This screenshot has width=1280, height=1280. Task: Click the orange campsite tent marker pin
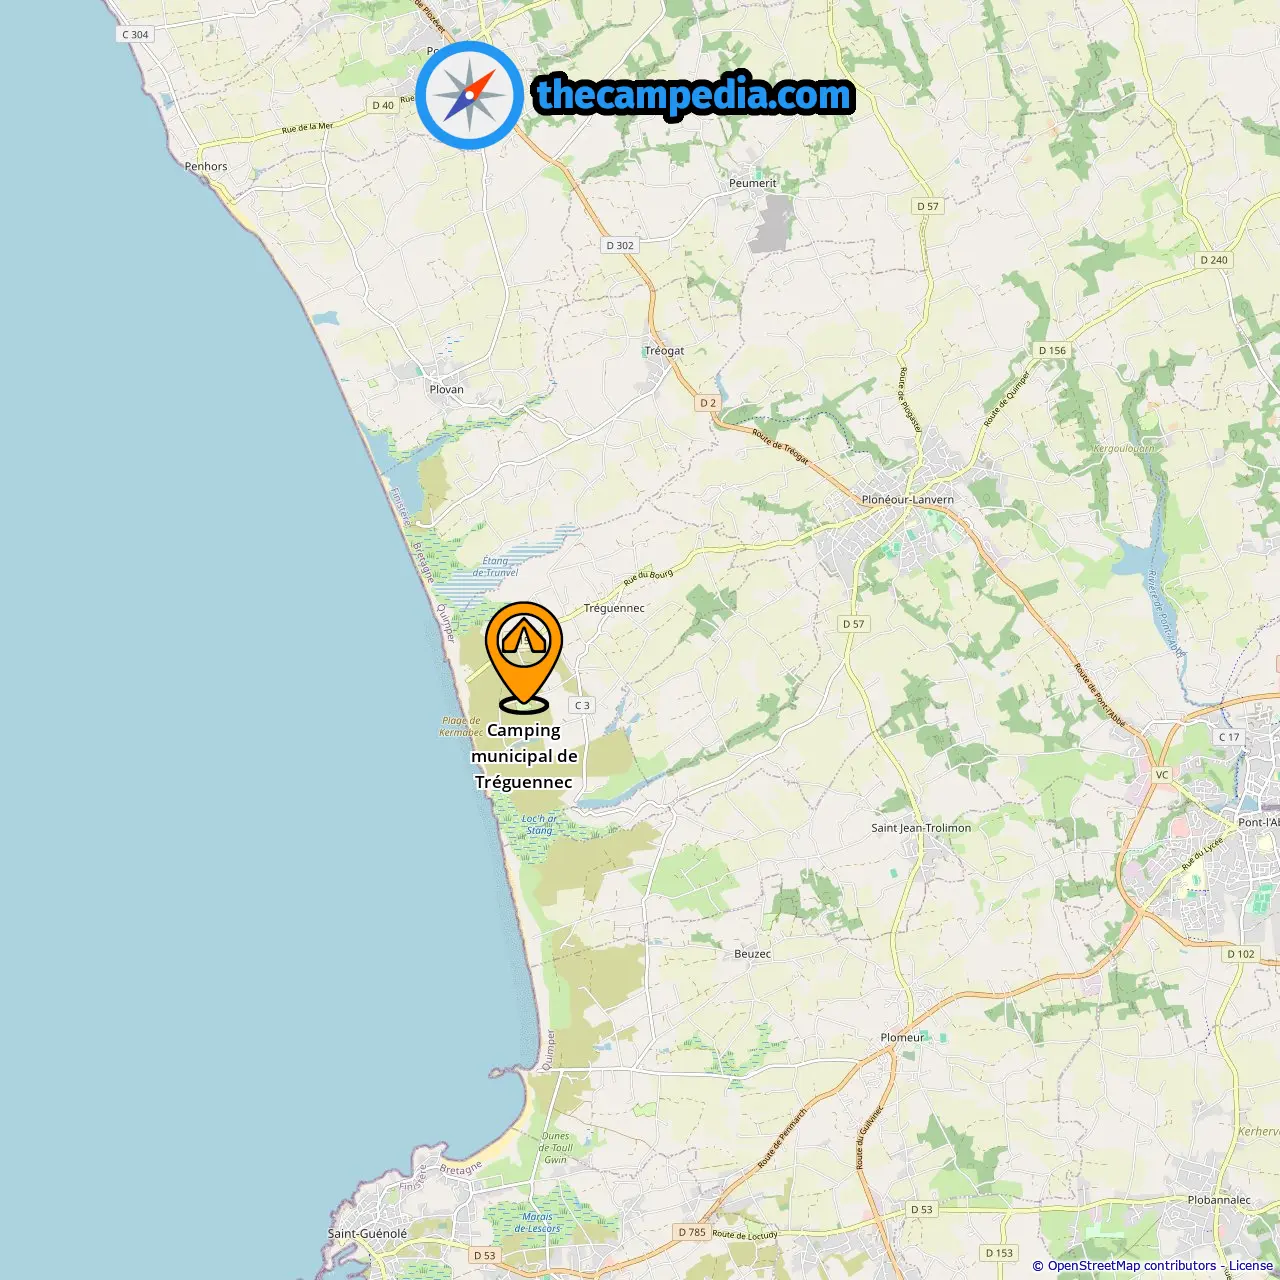coord(524,657)
